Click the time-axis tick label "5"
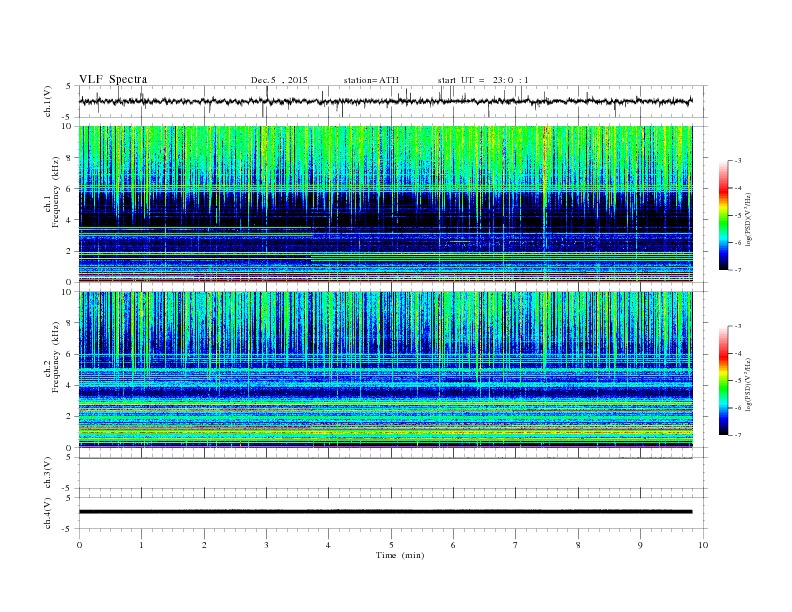792x612 pixels. 391,545
